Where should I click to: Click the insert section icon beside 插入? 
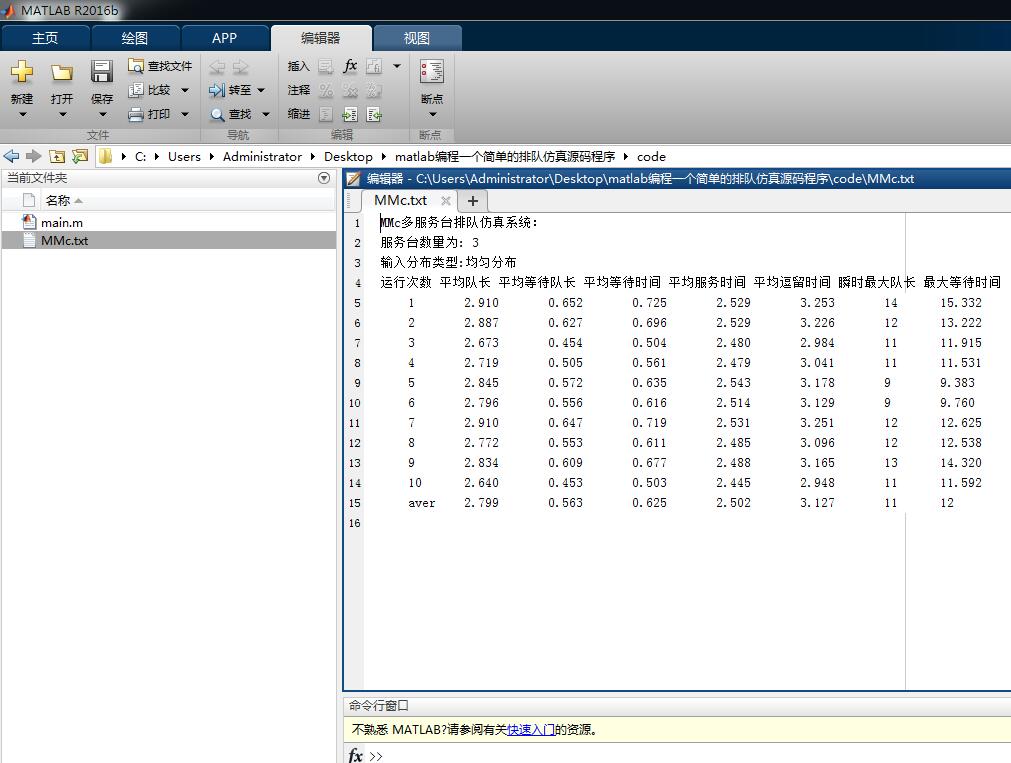click(326, 66)
